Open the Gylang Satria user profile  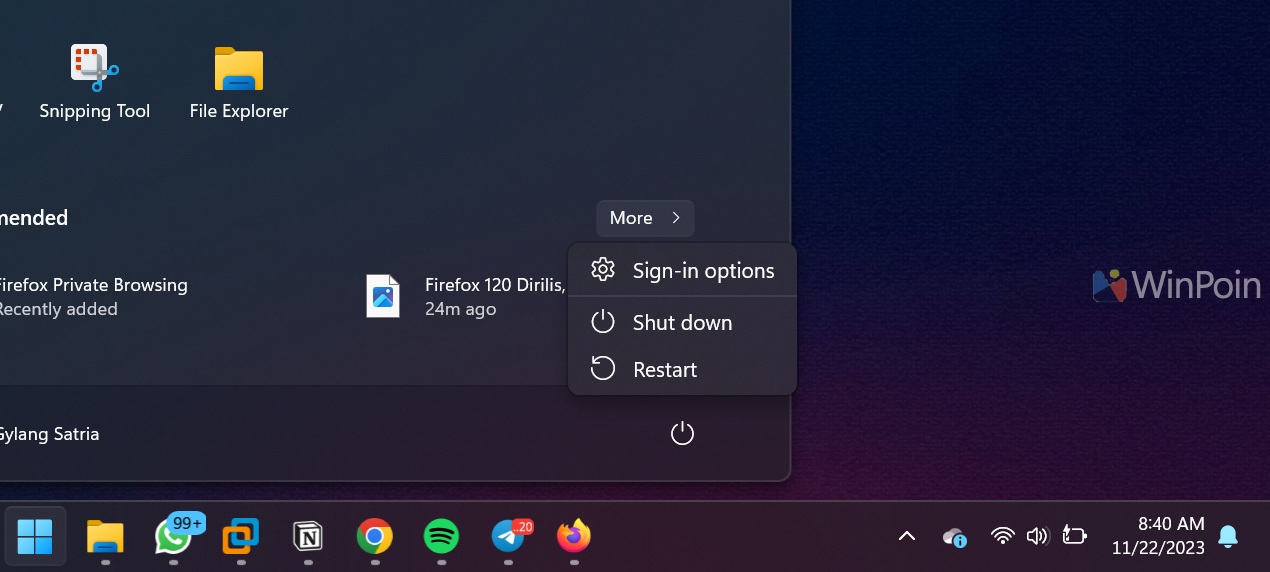tap(48, 434)
